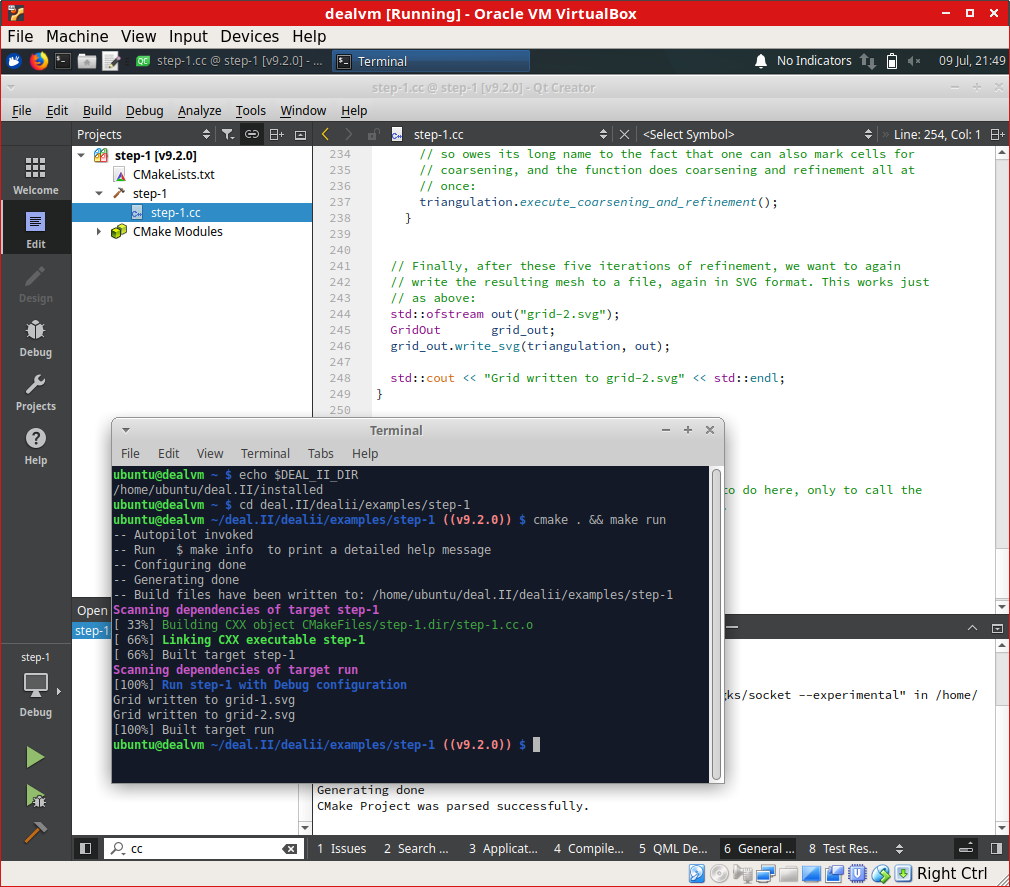This screenshot has width=1010, height=887.
Task: Click the Line: 254, Col: 1 indicator
Action: click(x=937, y=134)
